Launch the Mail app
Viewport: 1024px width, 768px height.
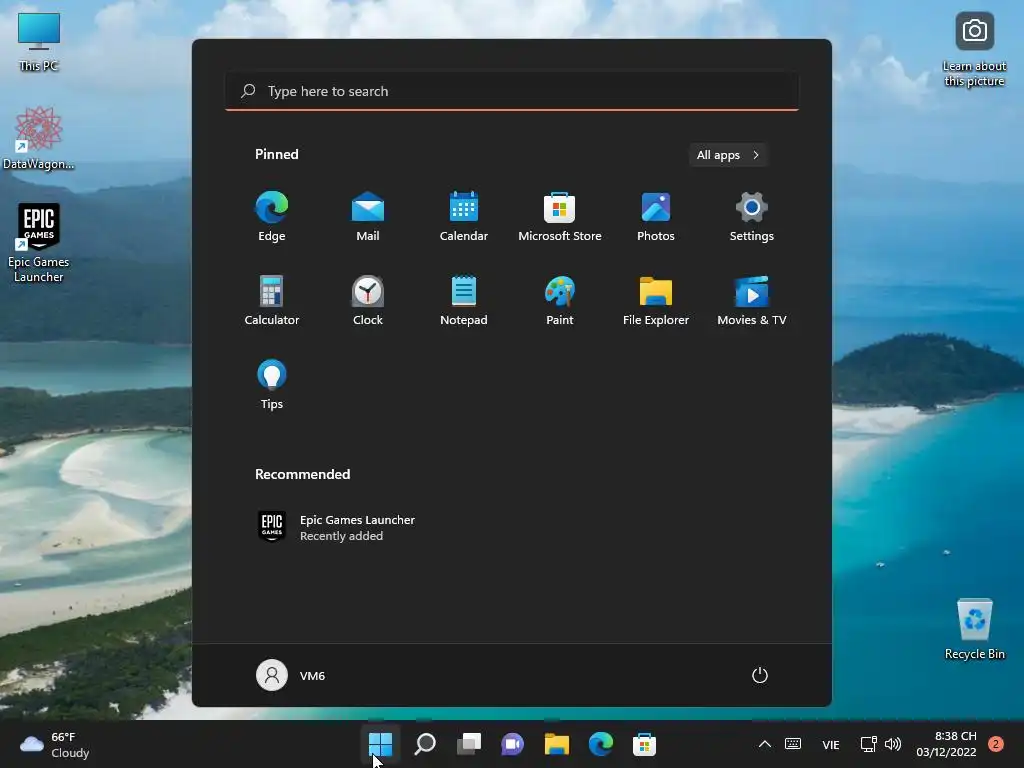pyautogui.click(x=368, y=217)
